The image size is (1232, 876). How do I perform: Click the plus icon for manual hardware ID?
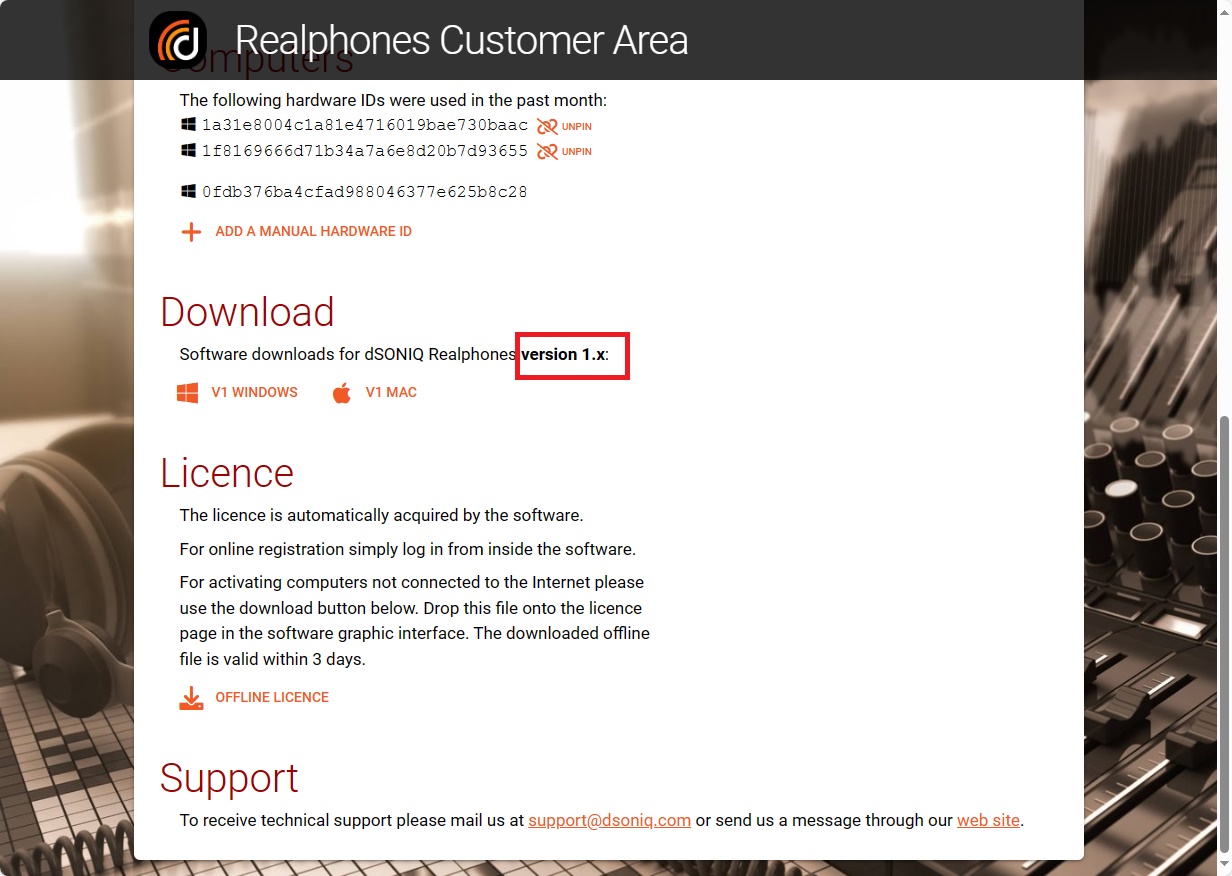tap(191, 232)
